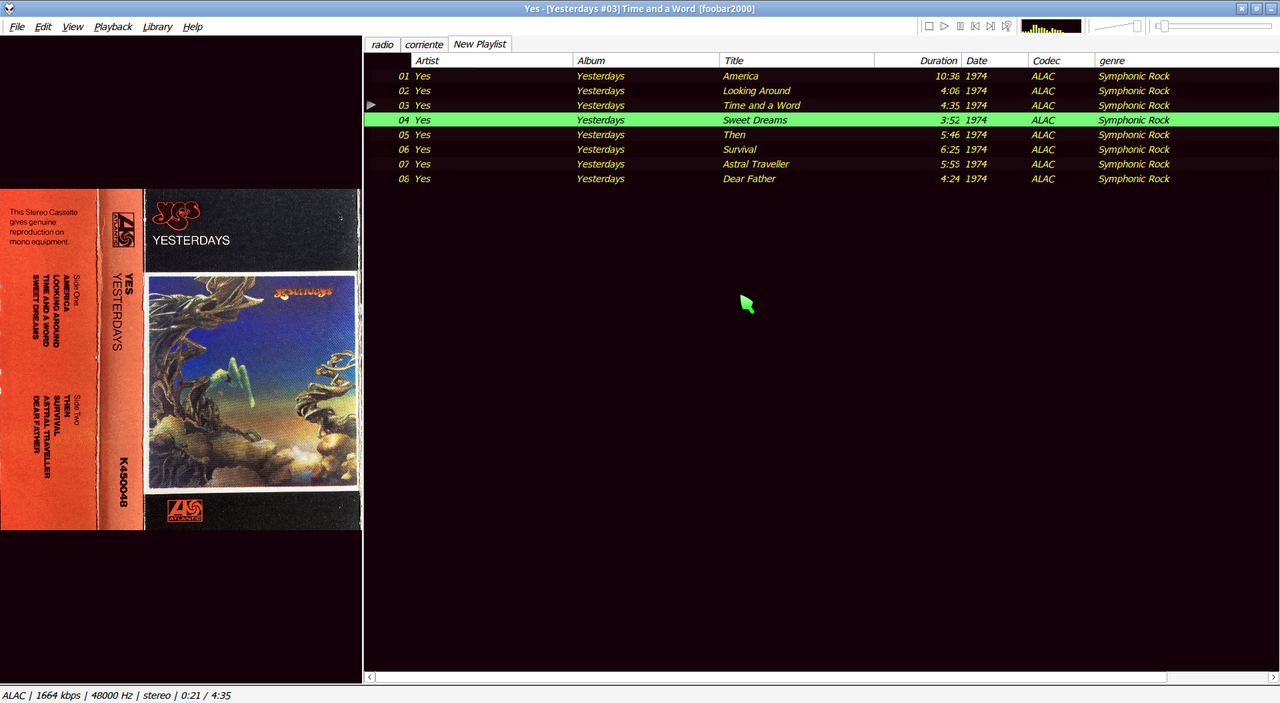1280x703 pixels.
Task: Click the 6:25 duration of Survival
Action: (x=950, y=149)
